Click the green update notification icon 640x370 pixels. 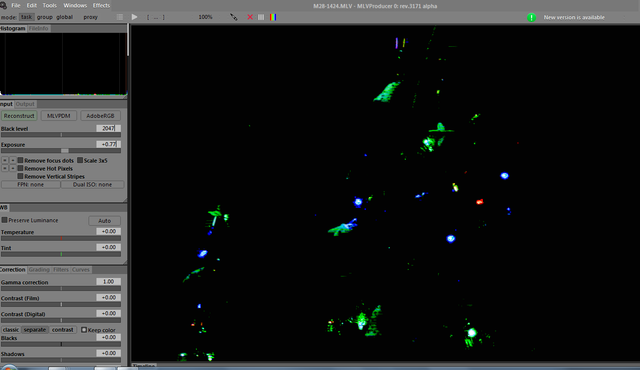point(531,17)
